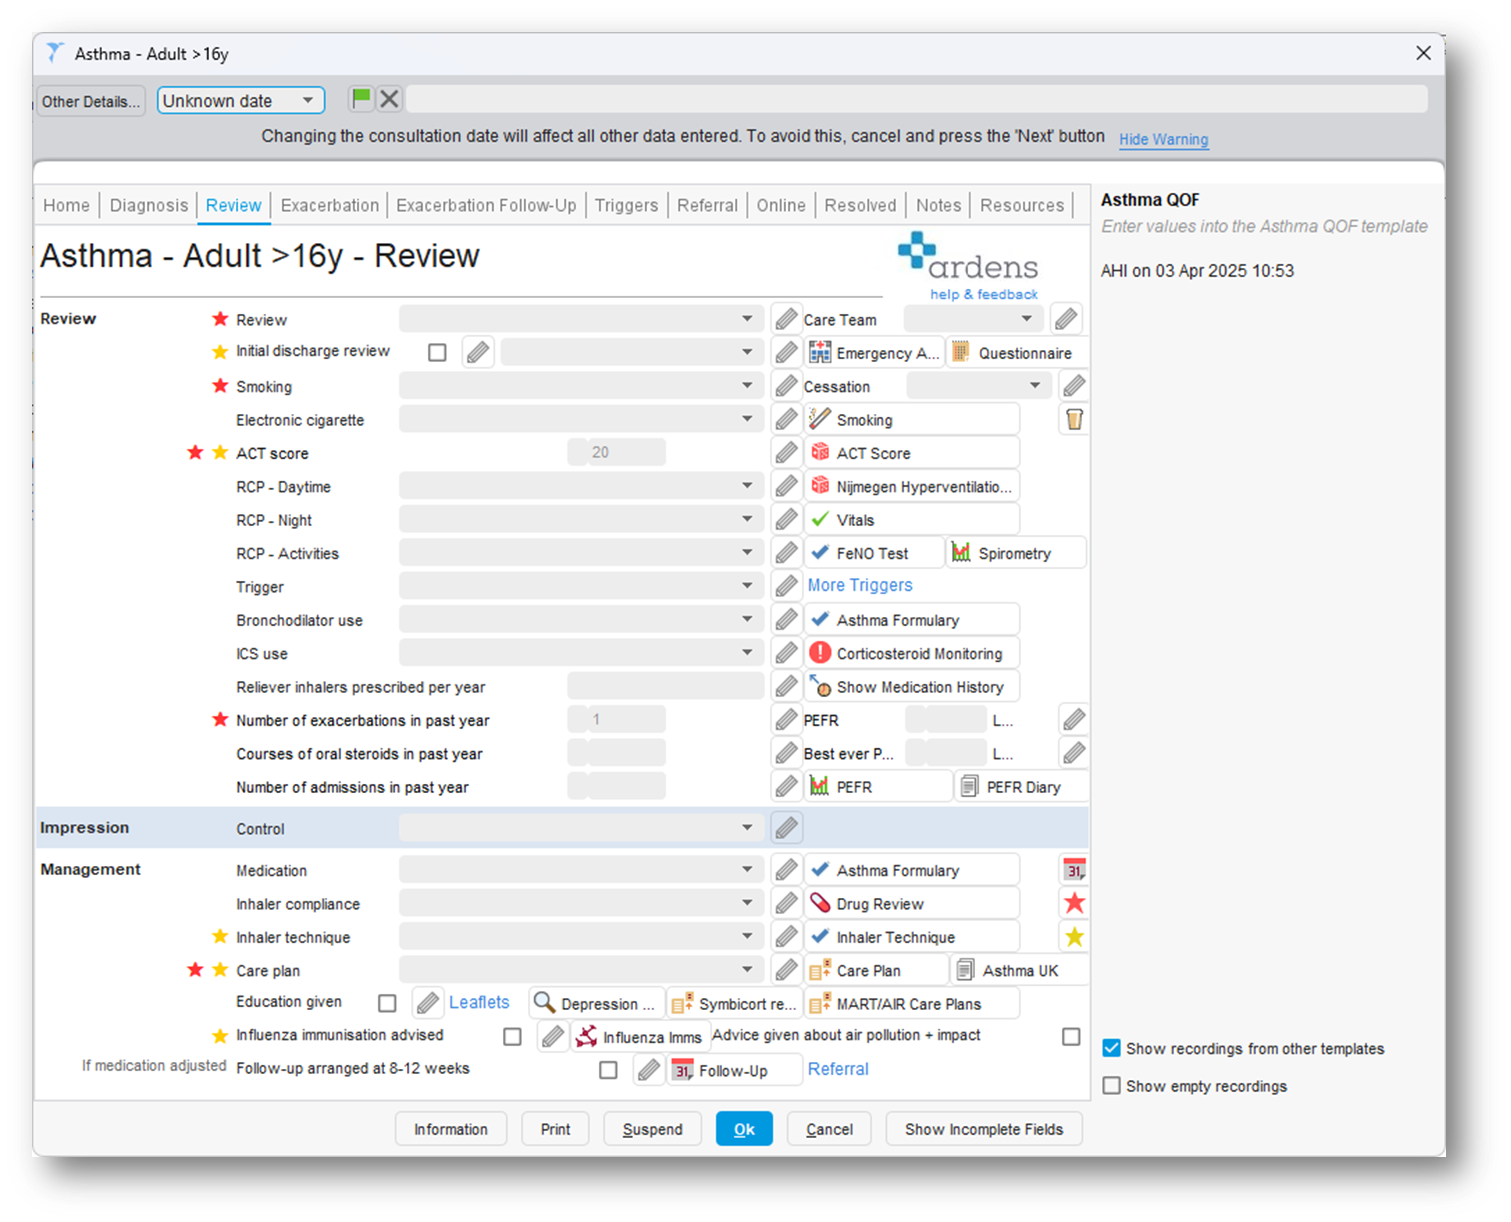Expand the RCP - Daytime dropdown

581,486
